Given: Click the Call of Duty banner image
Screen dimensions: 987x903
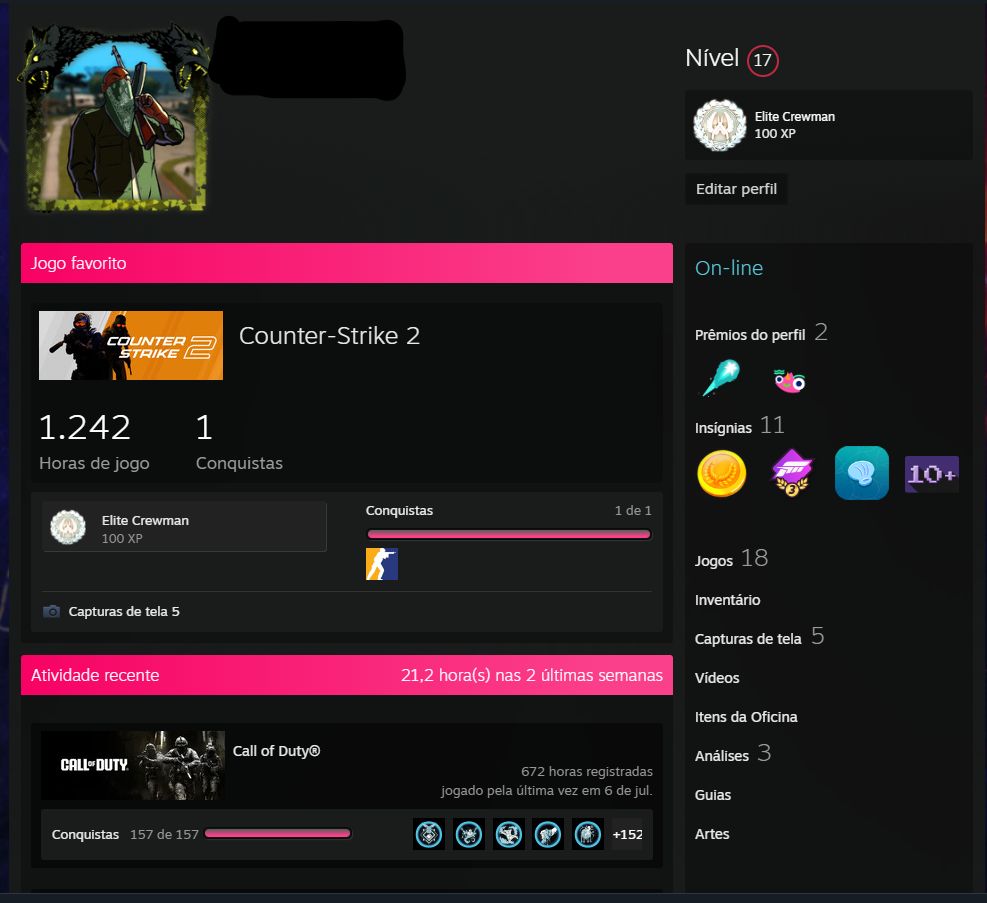Looking at the screenshot, I should tap(133, 765).
